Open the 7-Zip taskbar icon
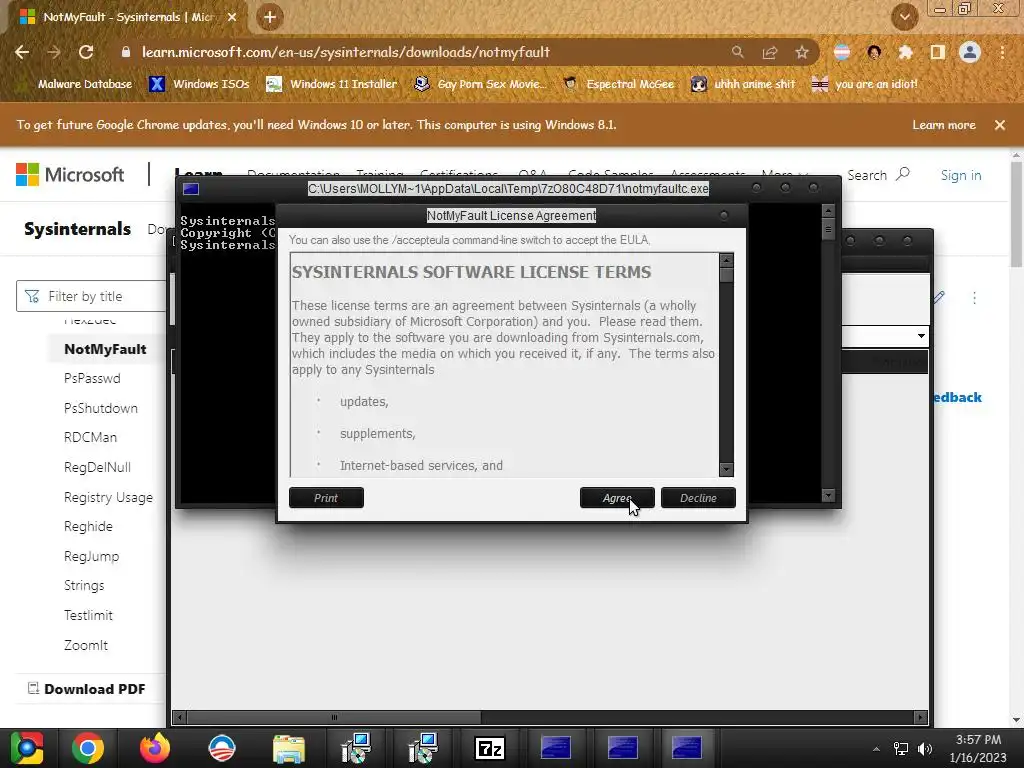 point(489,748)
